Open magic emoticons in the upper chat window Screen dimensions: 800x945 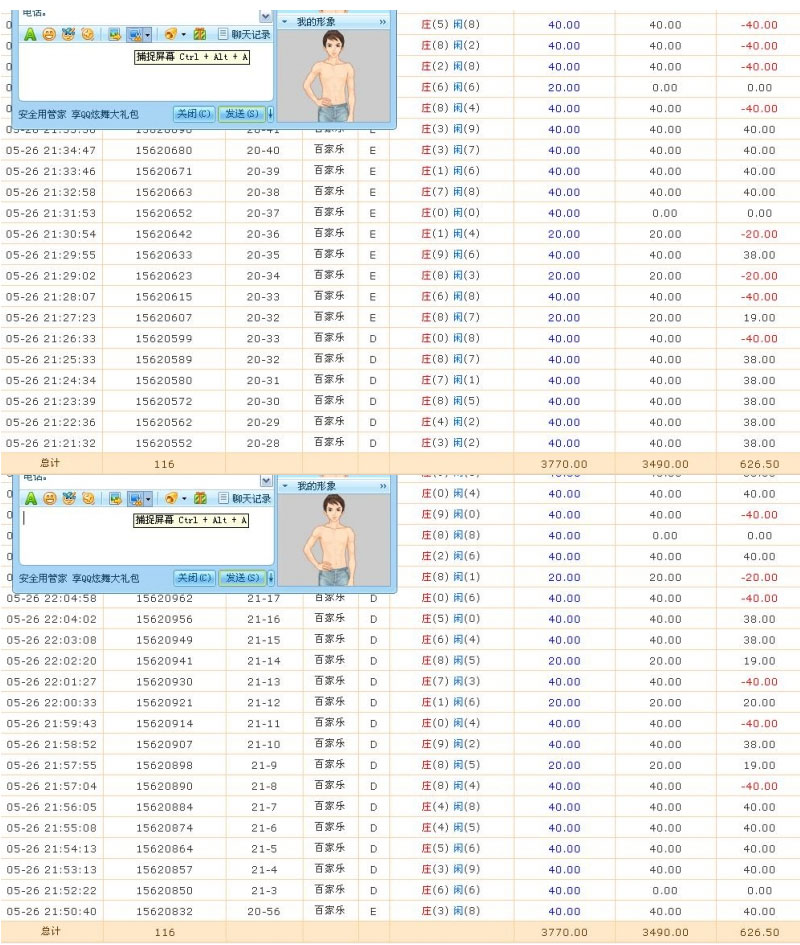point(68,34)
